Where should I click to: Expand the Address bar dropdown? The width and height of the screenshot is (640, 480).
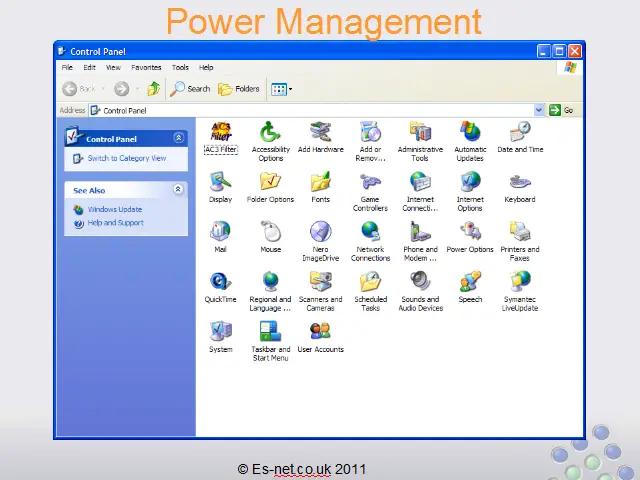[539, 110]
